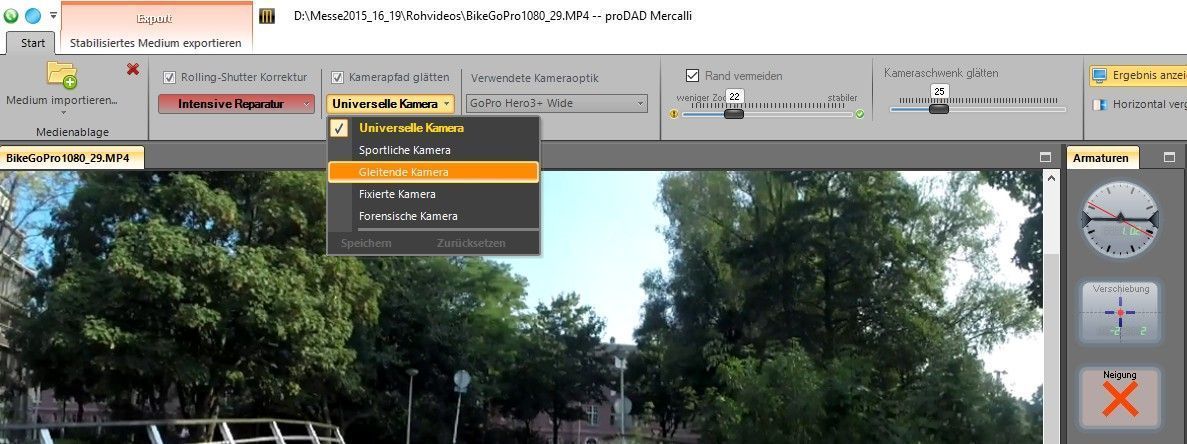Click the Ergebnis anzeigen monitor icon

[x=1099, y=75]
